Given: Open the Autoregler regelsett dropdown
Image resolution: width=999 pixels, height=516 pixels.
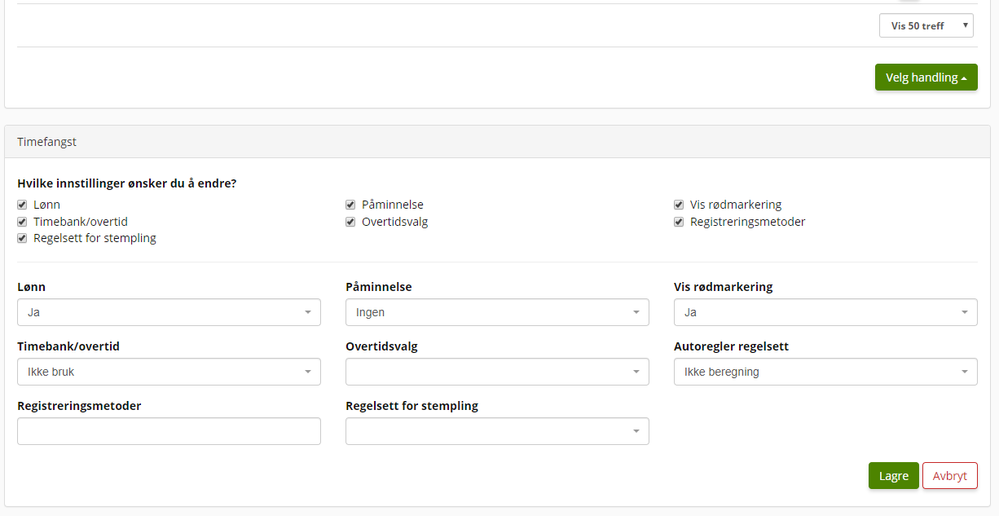Looking at the screenshot, I should pos(825,372).
